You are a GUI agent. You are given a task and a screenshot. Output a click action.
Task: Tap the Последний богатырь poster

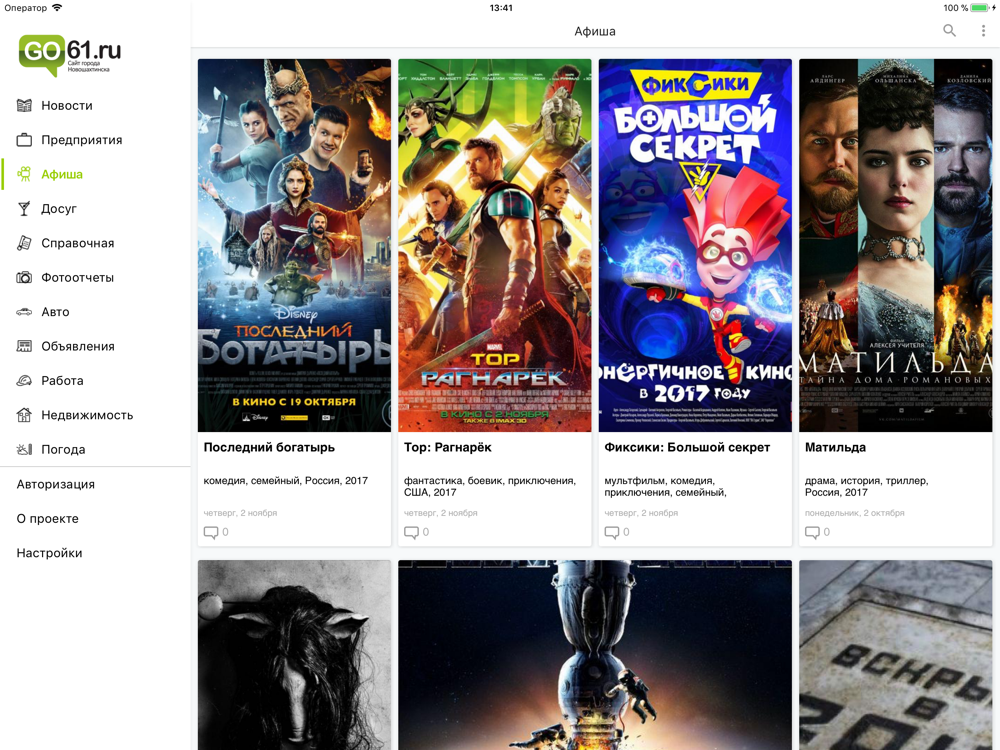(294, 246)
